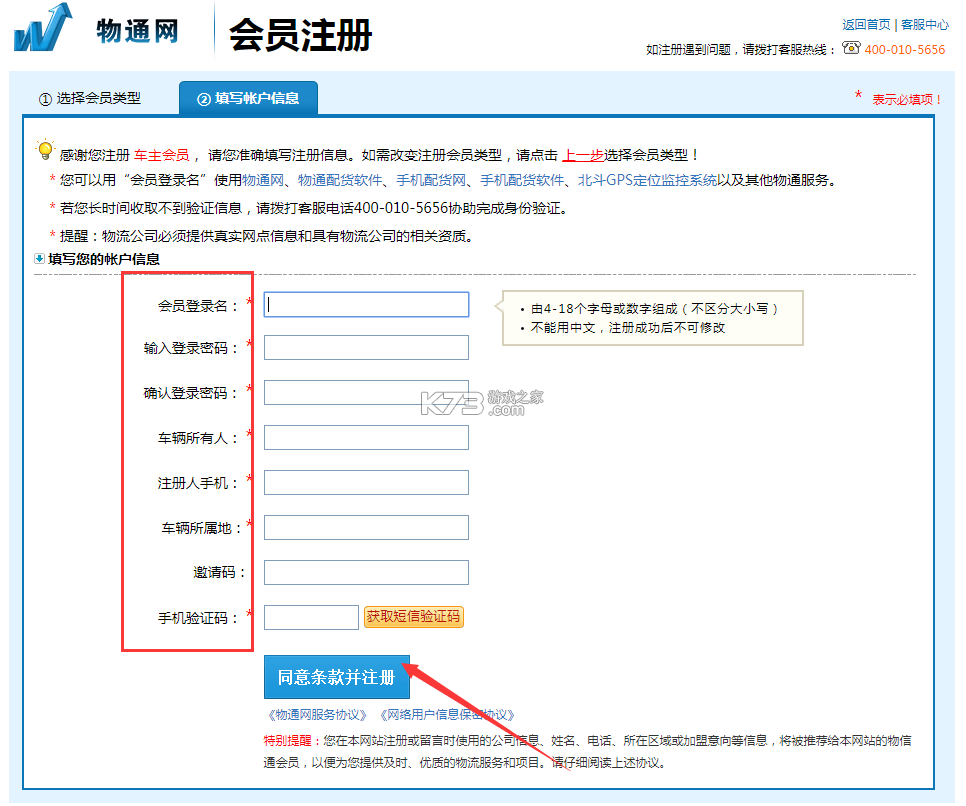Focus the 会员登录名 input field

(x=367, y=305)
